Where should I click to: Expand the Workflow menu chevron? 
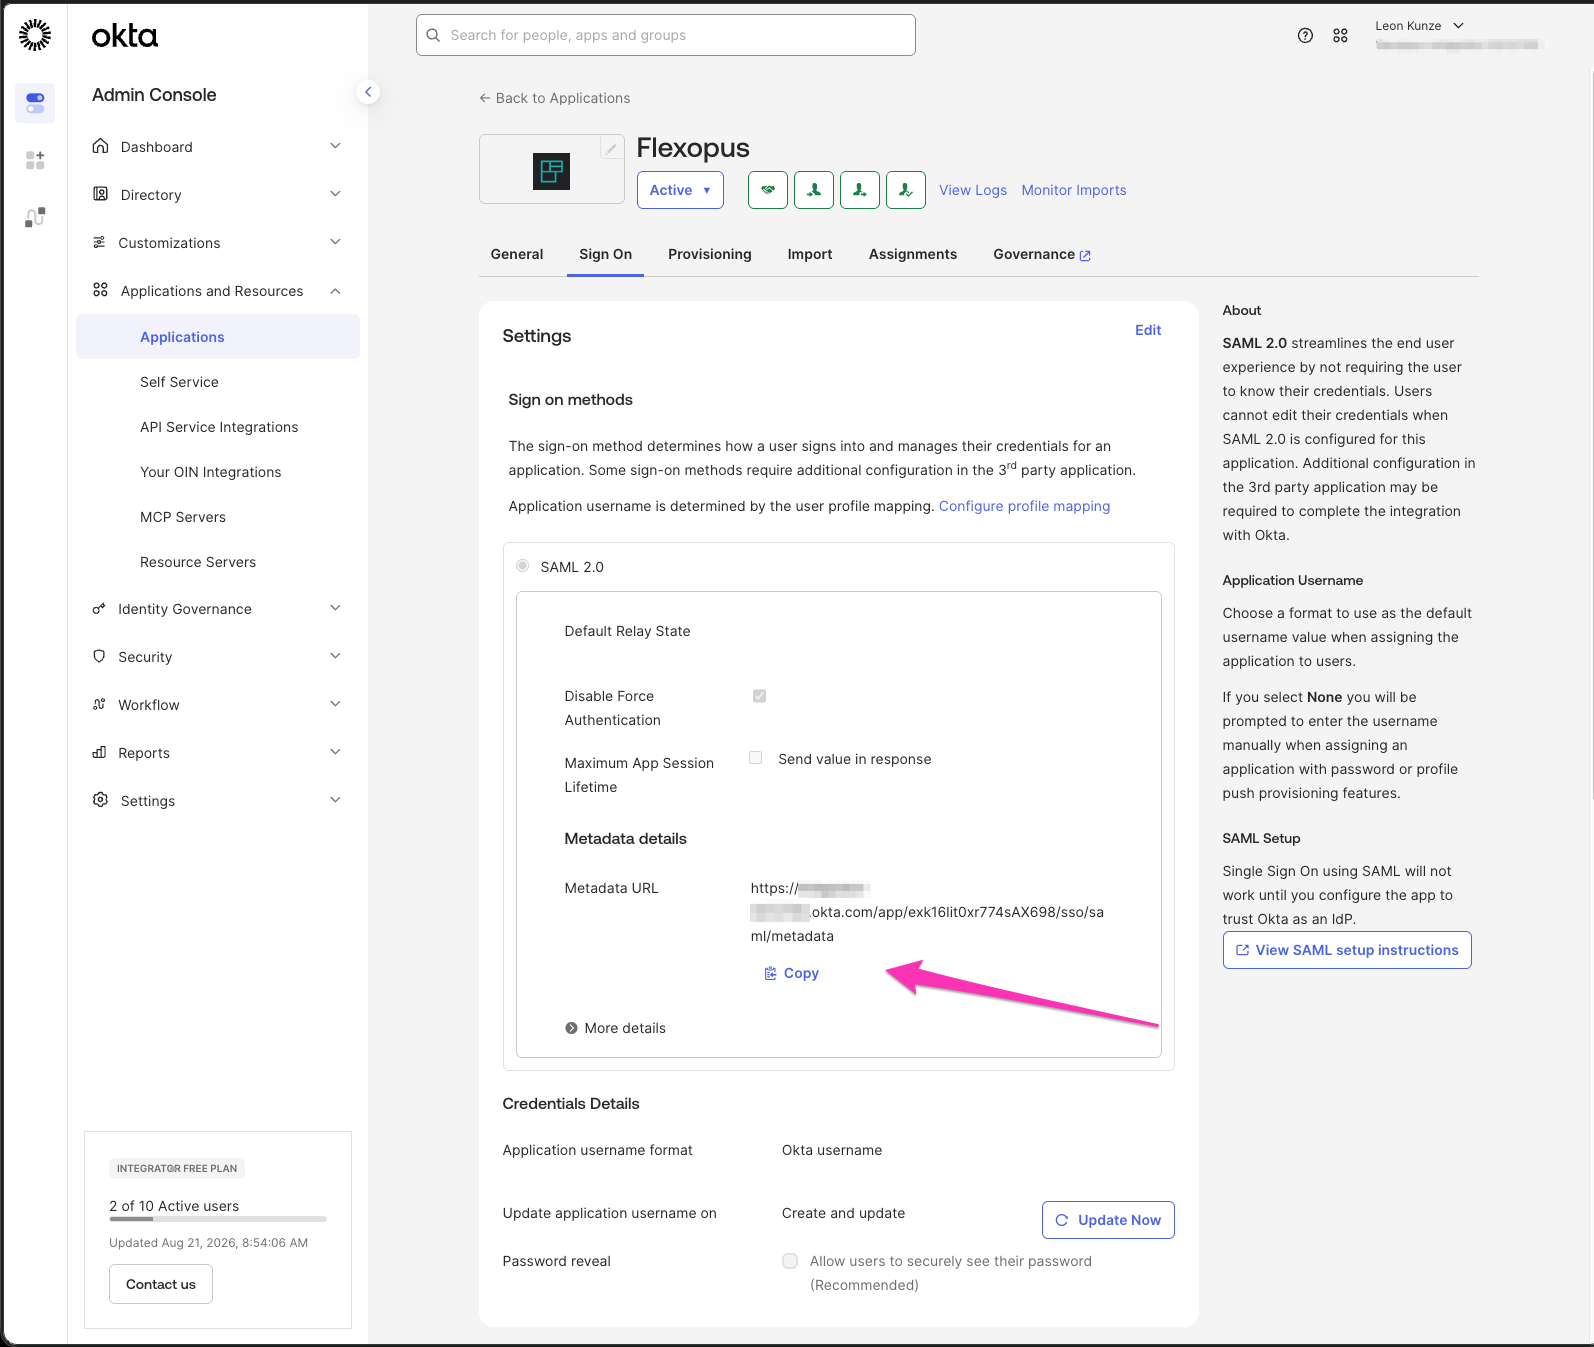tap(335, 704)
